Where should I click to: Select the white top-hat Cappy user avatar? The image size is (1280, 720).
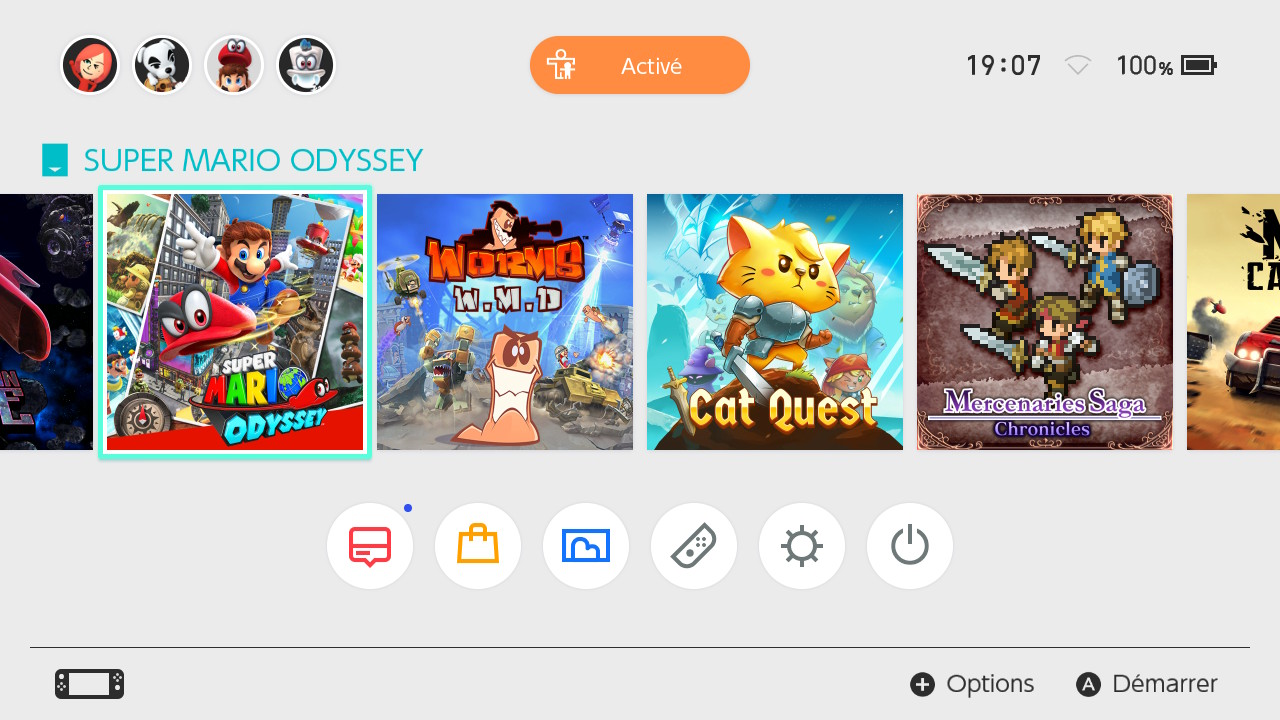coord(306,65)
